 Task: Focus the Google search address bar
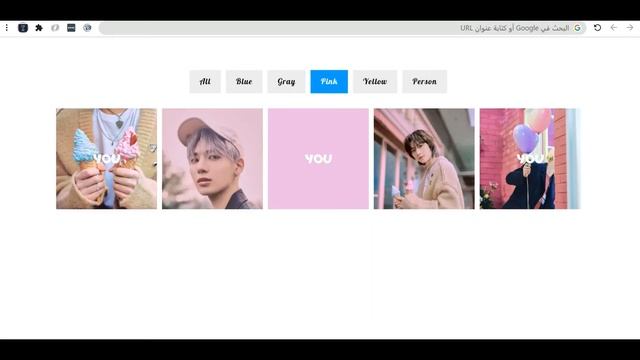[x=343, y=28]
